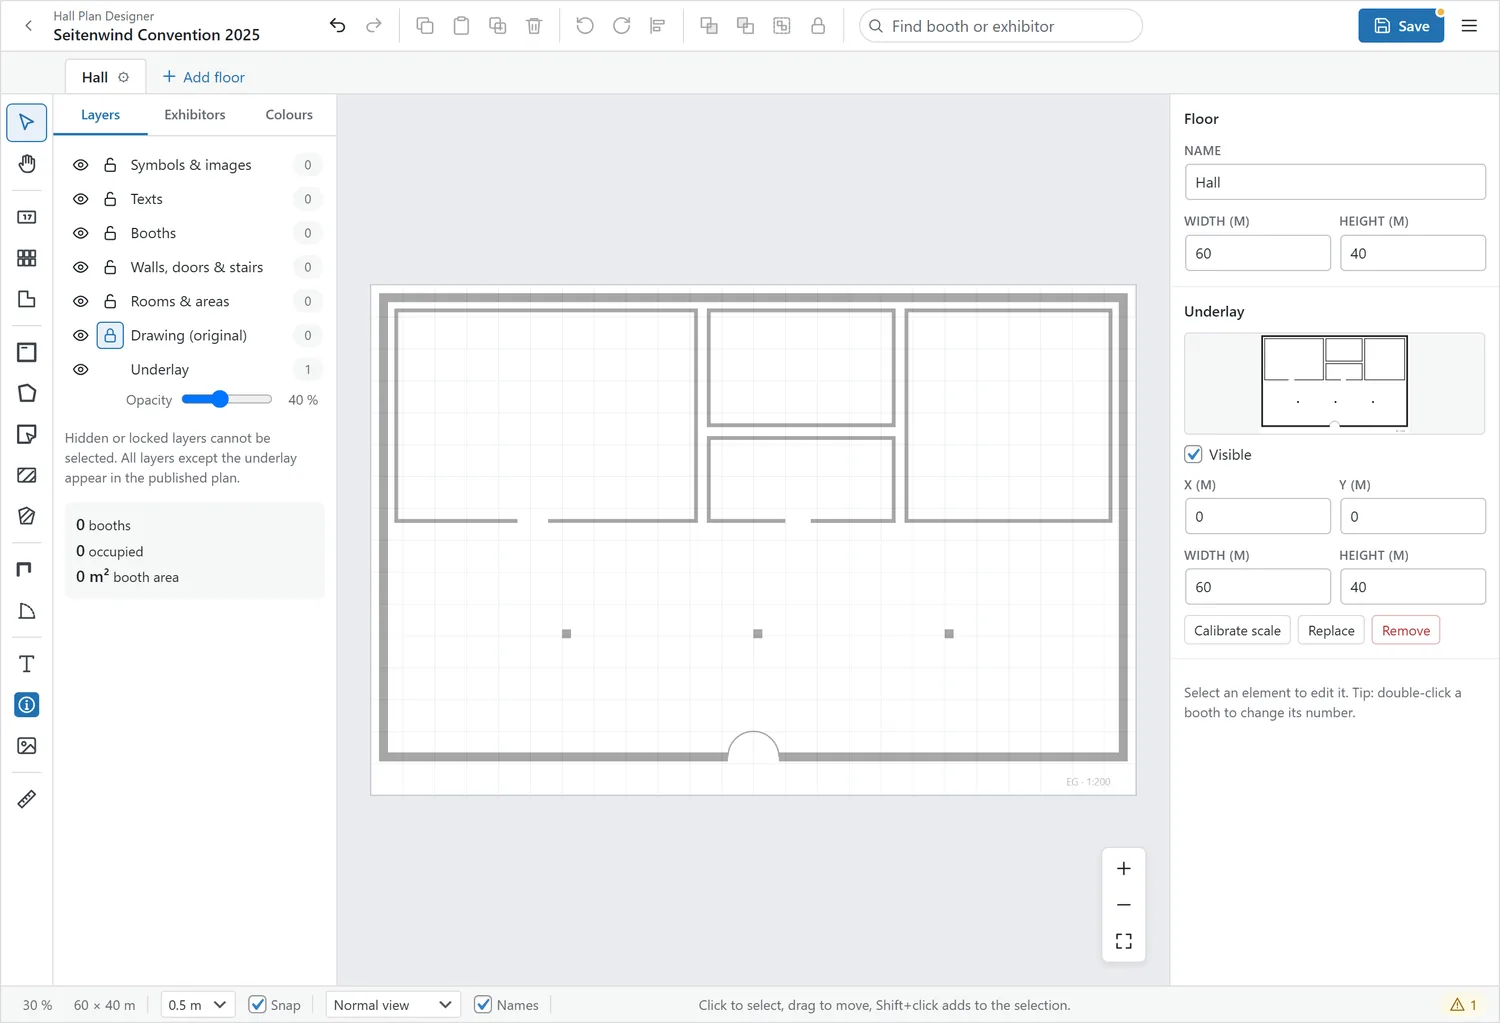Open the hamburger main menu
1500x1023 pixels.
[1469, 26]
